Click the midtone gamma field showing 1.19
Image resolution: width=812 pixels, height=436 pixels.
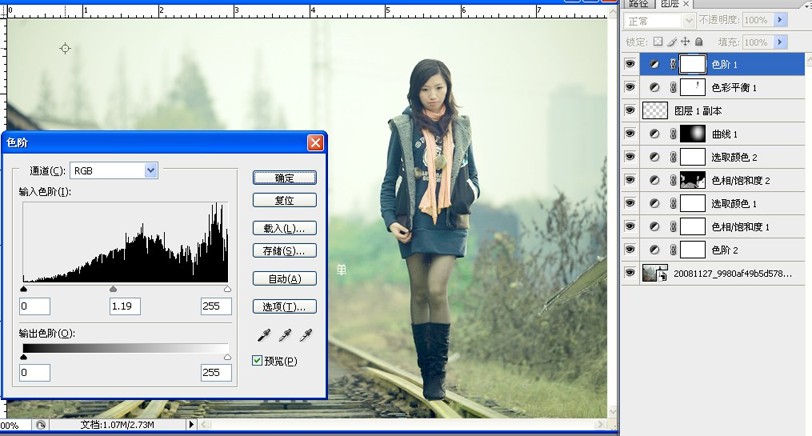click(125, 306)
